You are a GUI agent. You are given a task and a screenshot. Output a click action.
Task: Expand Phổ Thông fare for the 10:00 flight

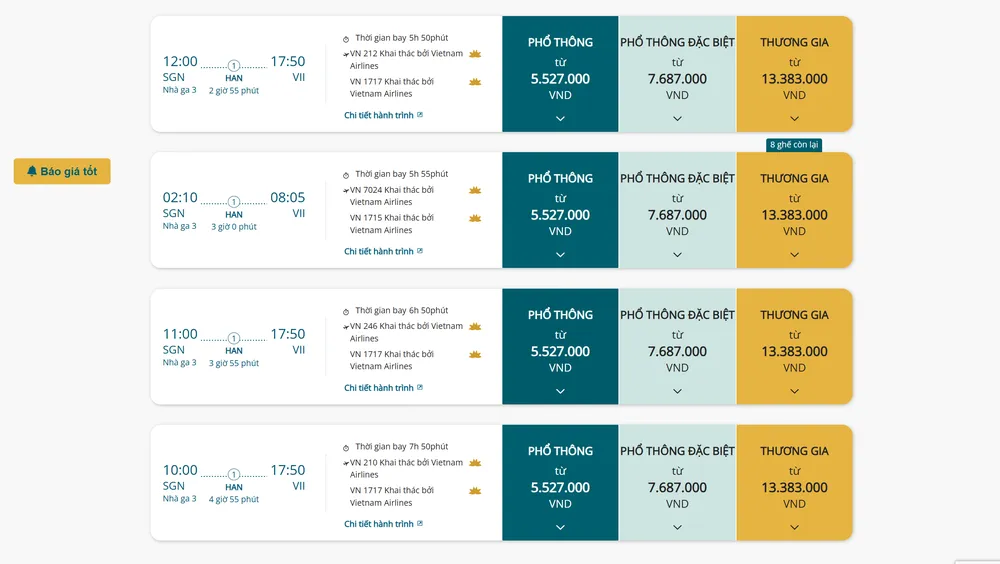(560, 527)
